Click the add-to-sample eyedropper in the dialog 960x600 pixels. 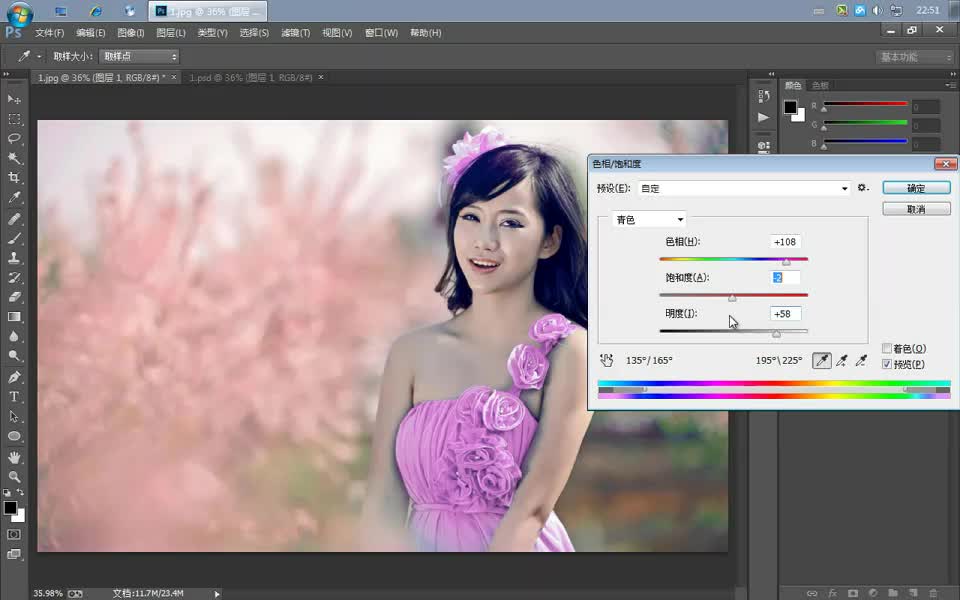pyautogui.click(x=842, y=360)
